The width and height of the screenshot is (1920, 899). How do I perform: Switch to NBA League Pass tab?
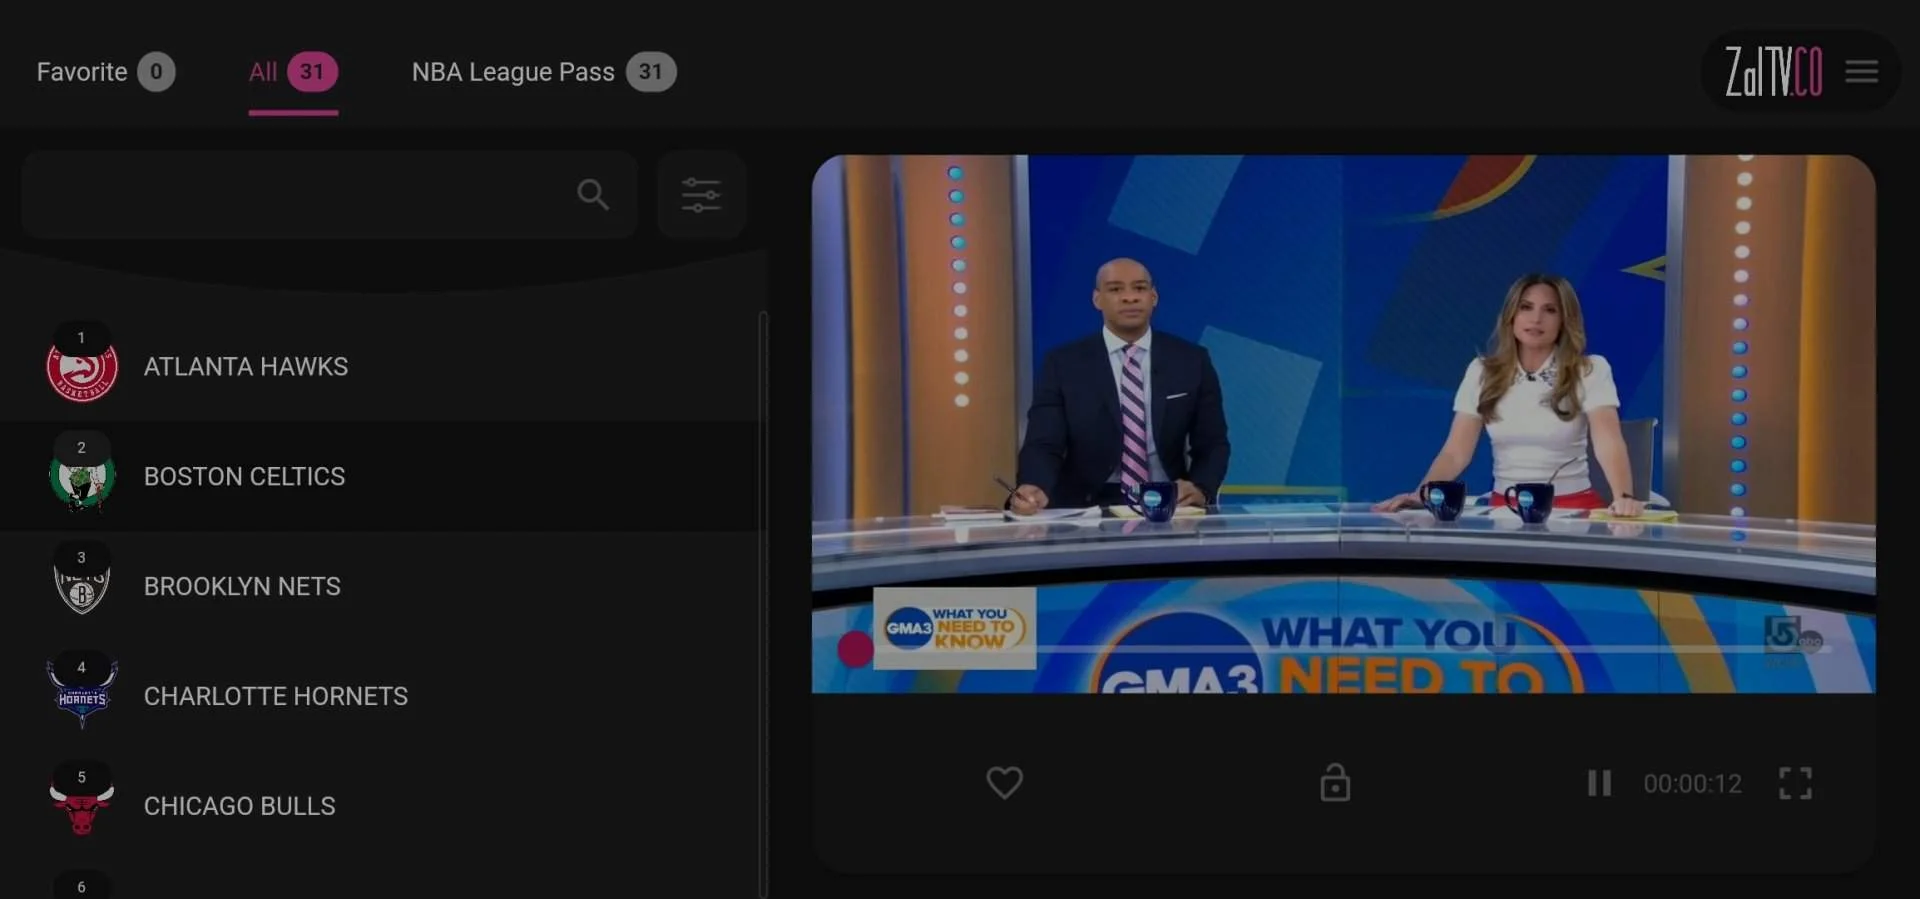(x=544, y=72)
